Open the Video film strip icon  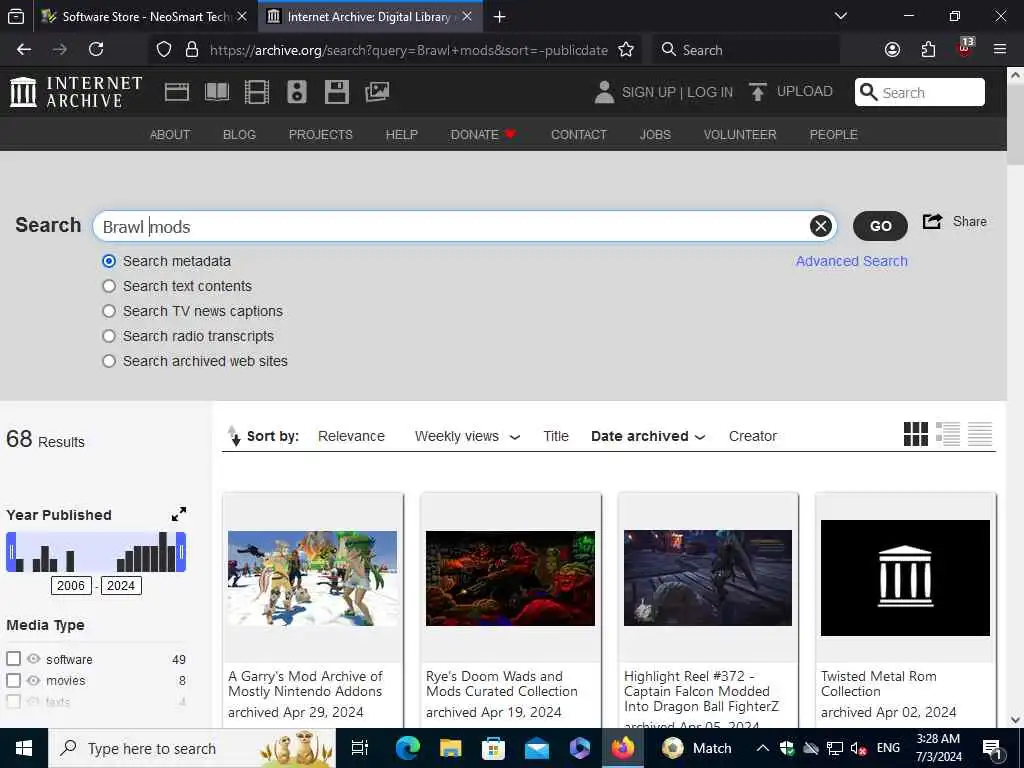coord(257,92)
